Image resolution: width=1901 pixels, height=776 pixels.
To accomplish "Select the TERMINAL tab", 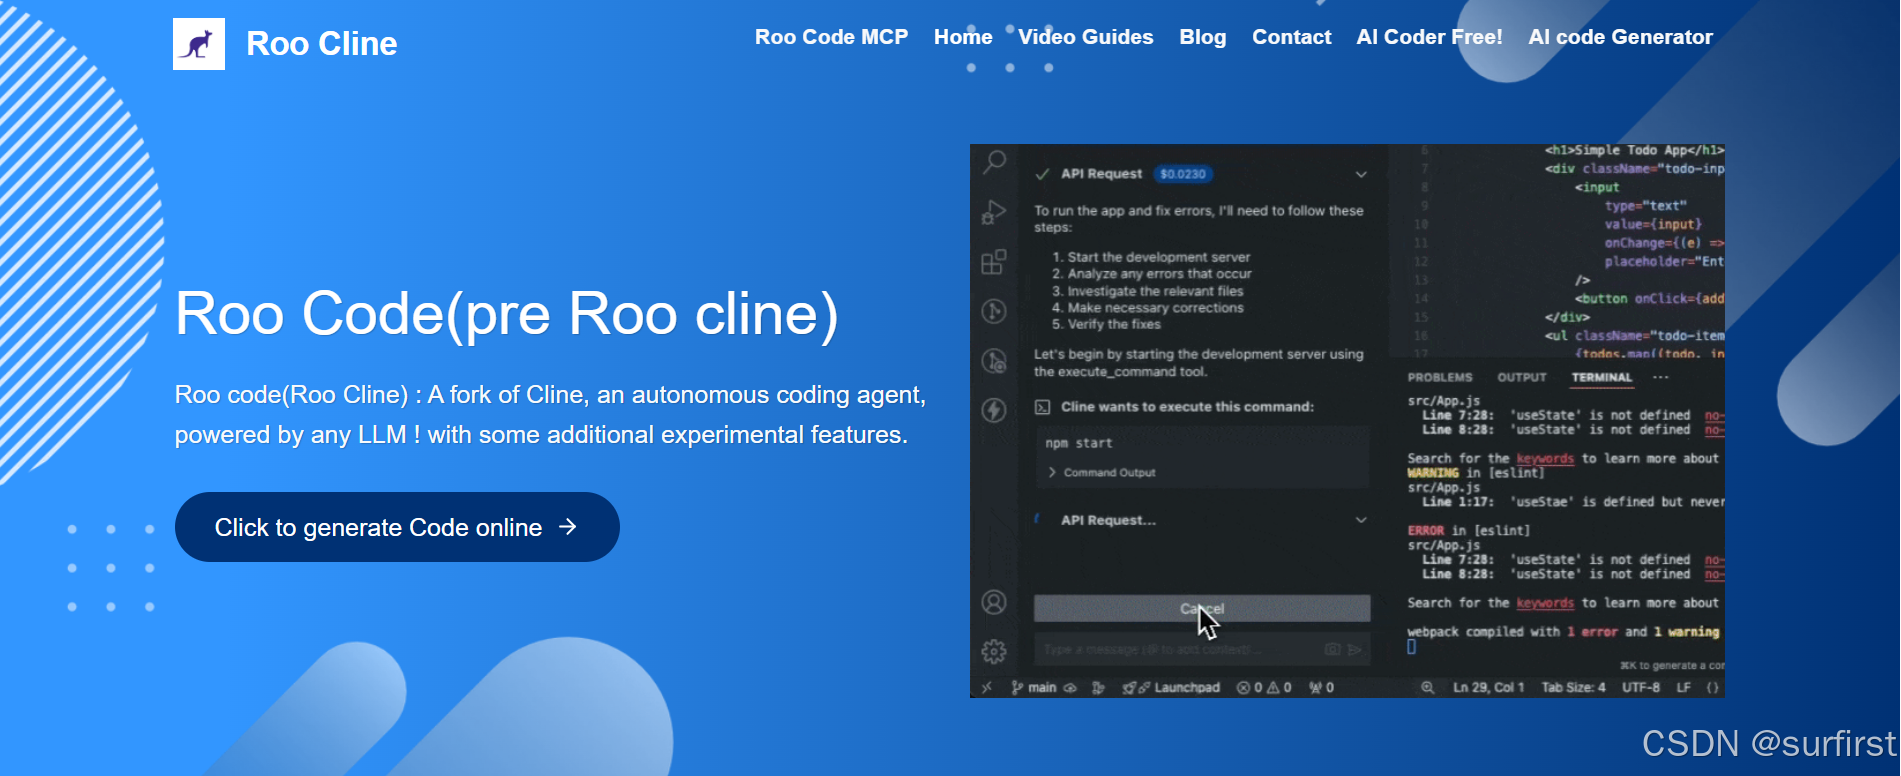I will point(1601,378).
